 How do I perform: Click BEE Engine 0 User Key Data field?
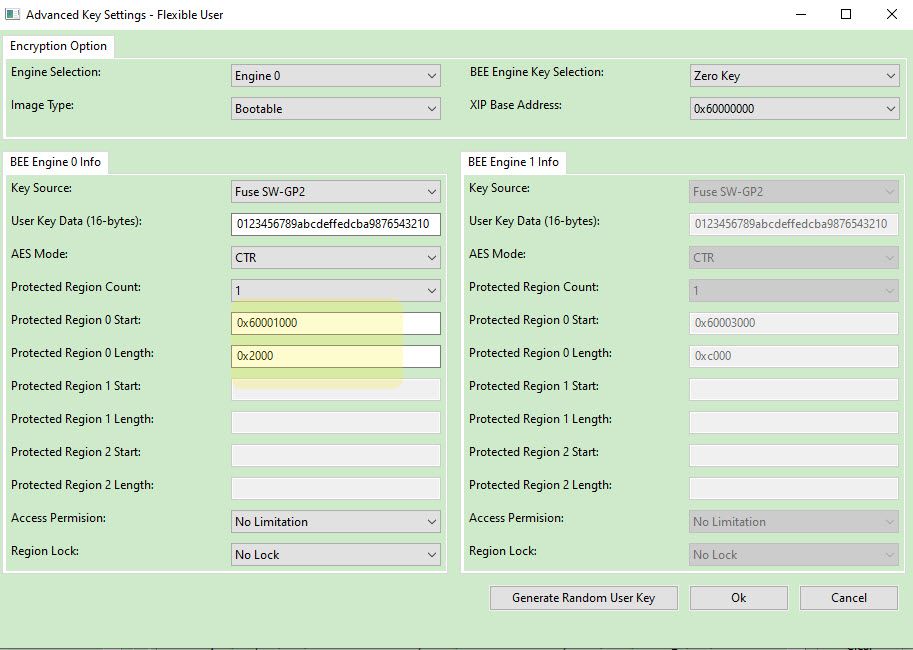[x=335, y=224]
